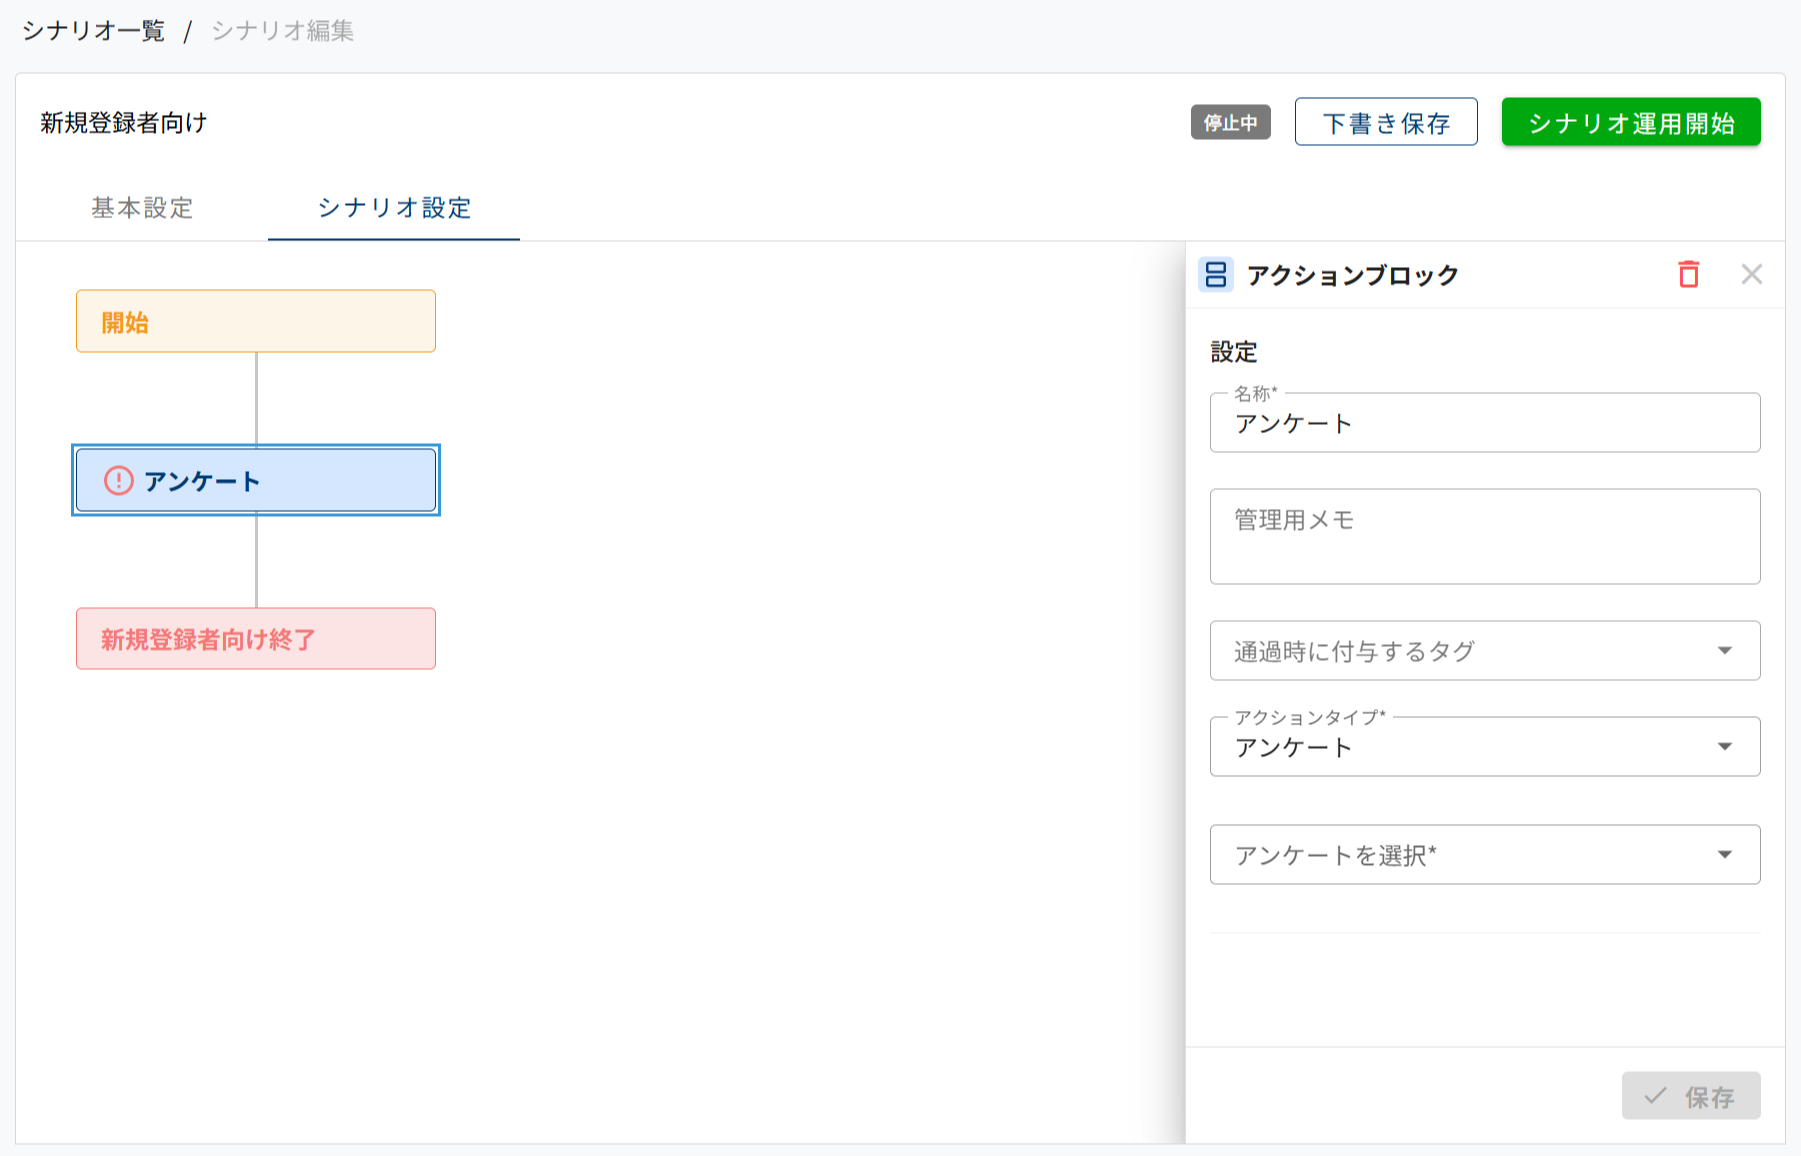
Task: Switch to the 基本設定 tab
Action: point(142,208)
